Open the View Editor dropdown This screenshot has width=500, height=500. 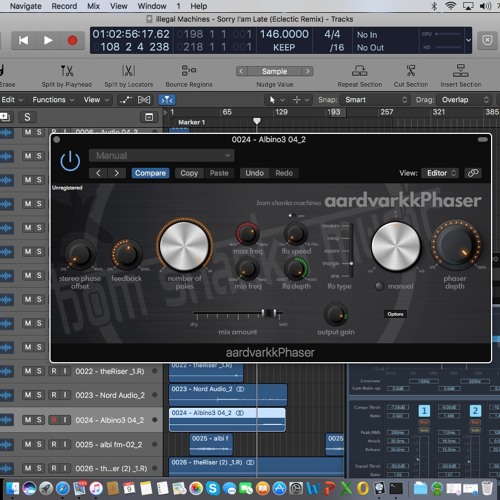click(x=440, y=173)
